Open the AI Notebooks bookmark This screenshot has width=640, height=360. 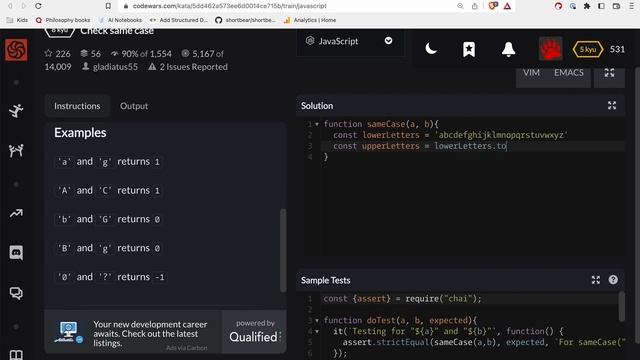[120, 20]
